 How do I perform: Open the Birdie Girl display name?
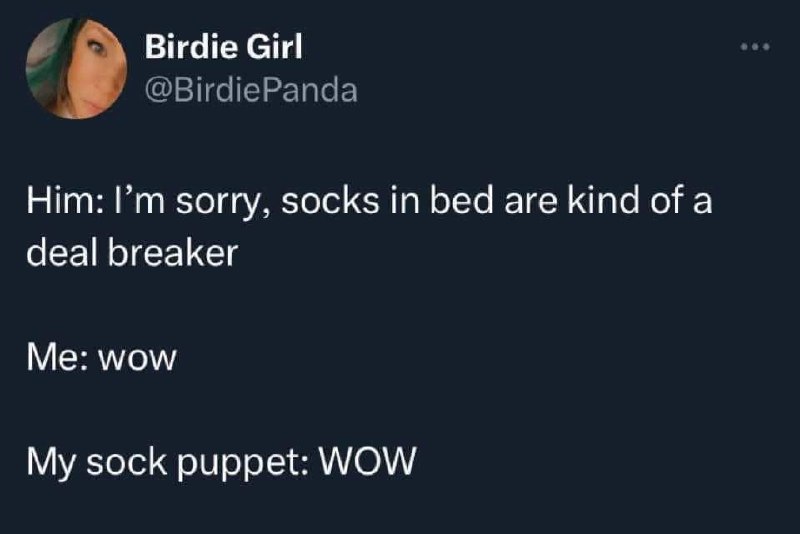click(223, 47)
